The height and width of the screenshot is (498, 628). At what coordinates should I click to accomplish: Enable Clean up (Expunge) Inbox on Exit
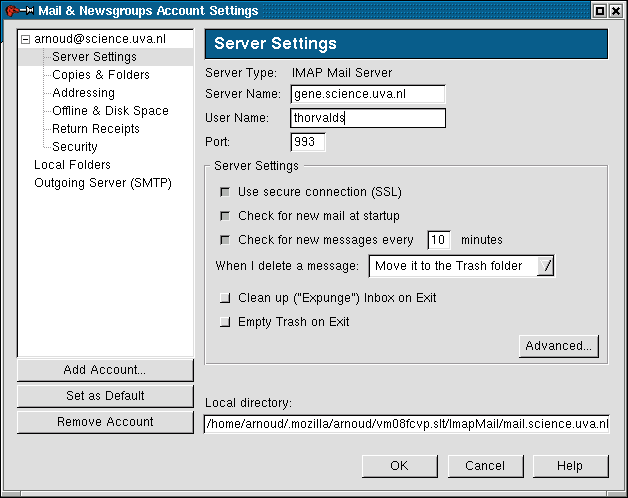pyautogui.click(x=225, y=298)
